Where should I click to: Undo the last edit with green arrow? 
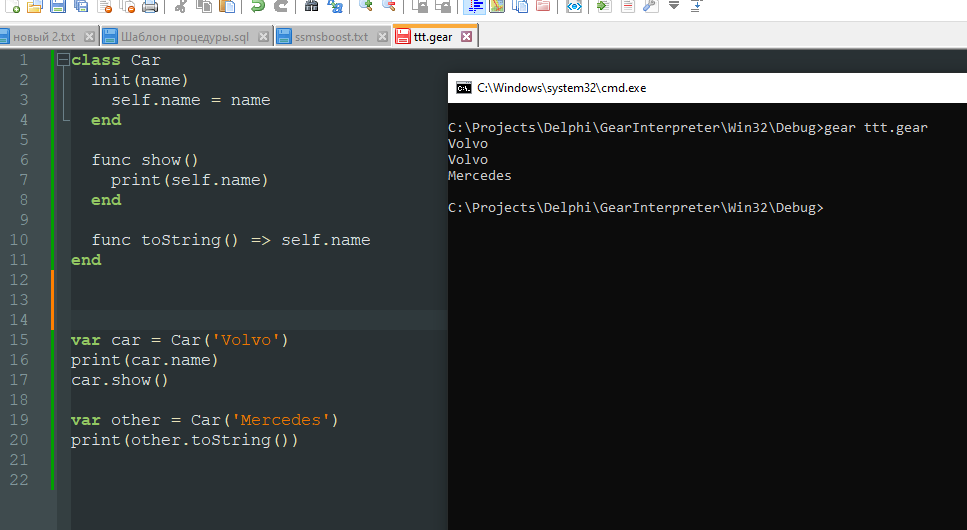[258, 6]
